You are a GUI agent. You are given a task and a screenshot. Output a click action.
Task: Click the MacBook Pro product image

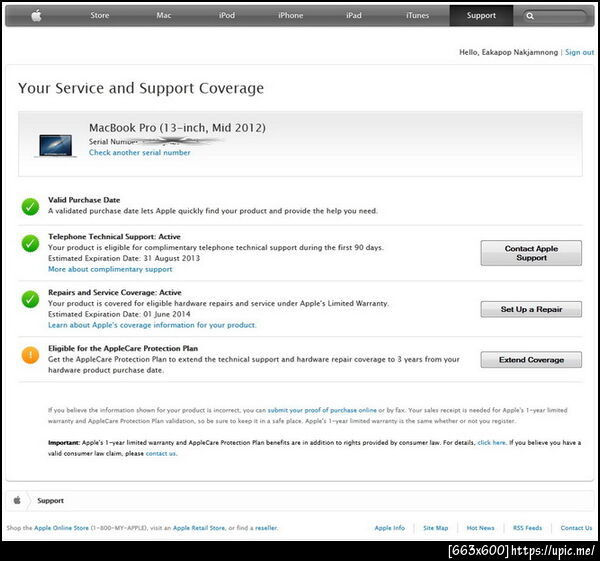55,146
